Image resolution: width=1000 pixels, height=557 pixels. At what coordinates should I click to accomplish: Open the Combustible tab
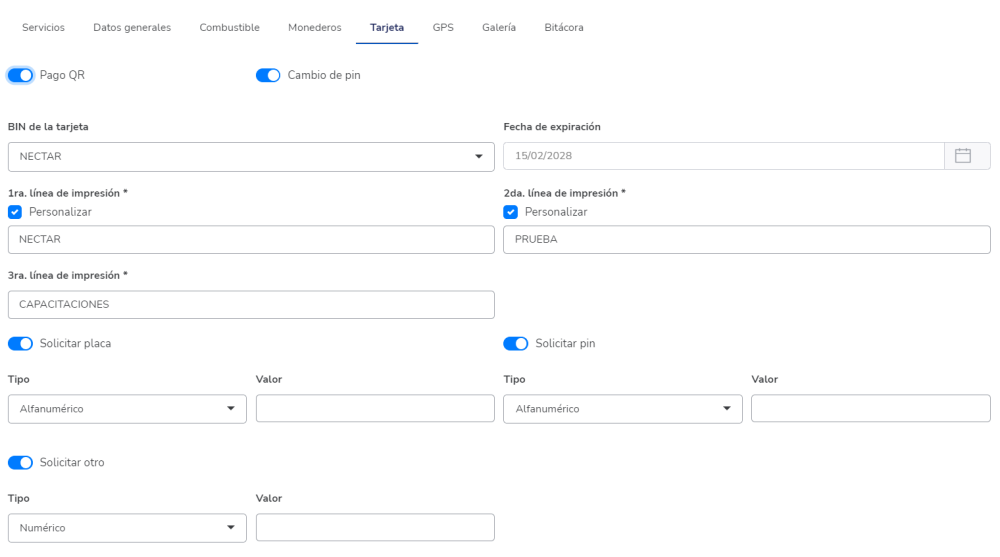click(x=230, y=28)
